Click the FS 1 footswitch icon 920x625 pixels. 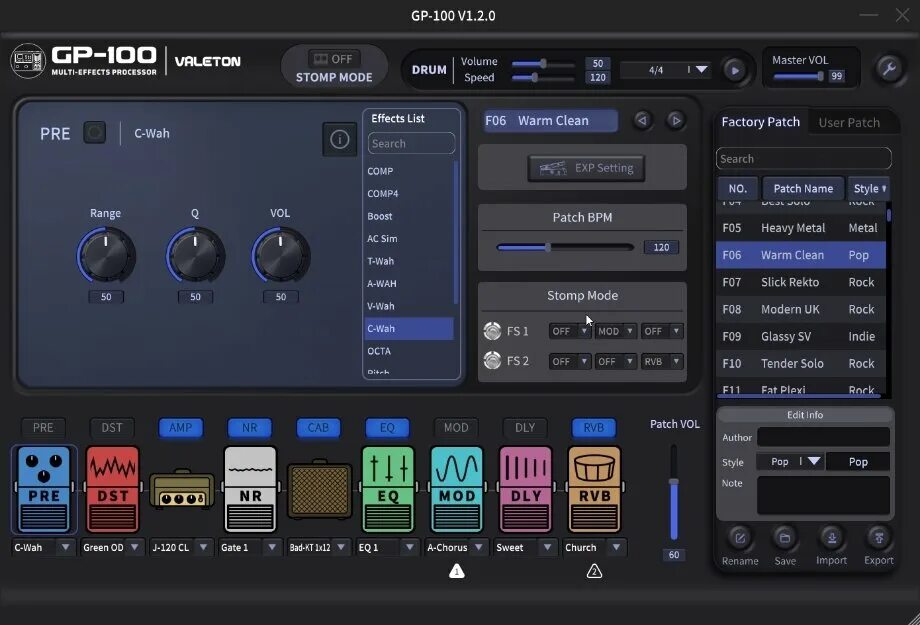pos(492,331)
